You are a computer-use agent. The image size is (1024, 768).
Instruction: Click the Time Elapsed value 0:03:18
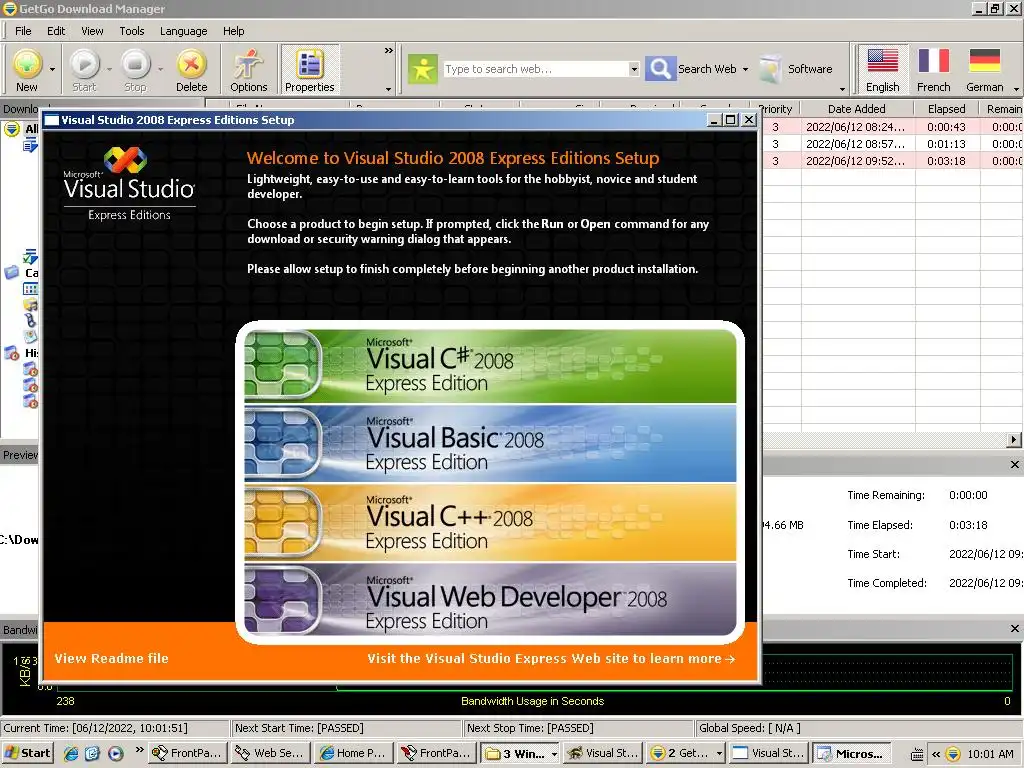(x=968, y=525)
